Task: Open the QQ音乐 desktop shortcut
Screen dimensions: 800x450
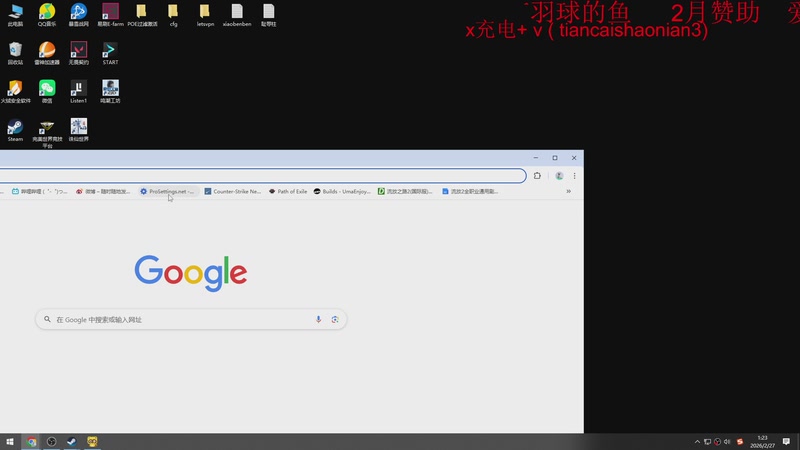Action: pyautogui.click(x=47, y=15)
